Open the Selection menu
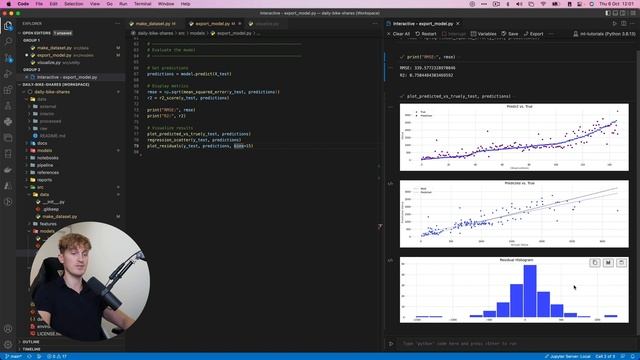The height and width of the screenshot is (360, 640). 73,4
